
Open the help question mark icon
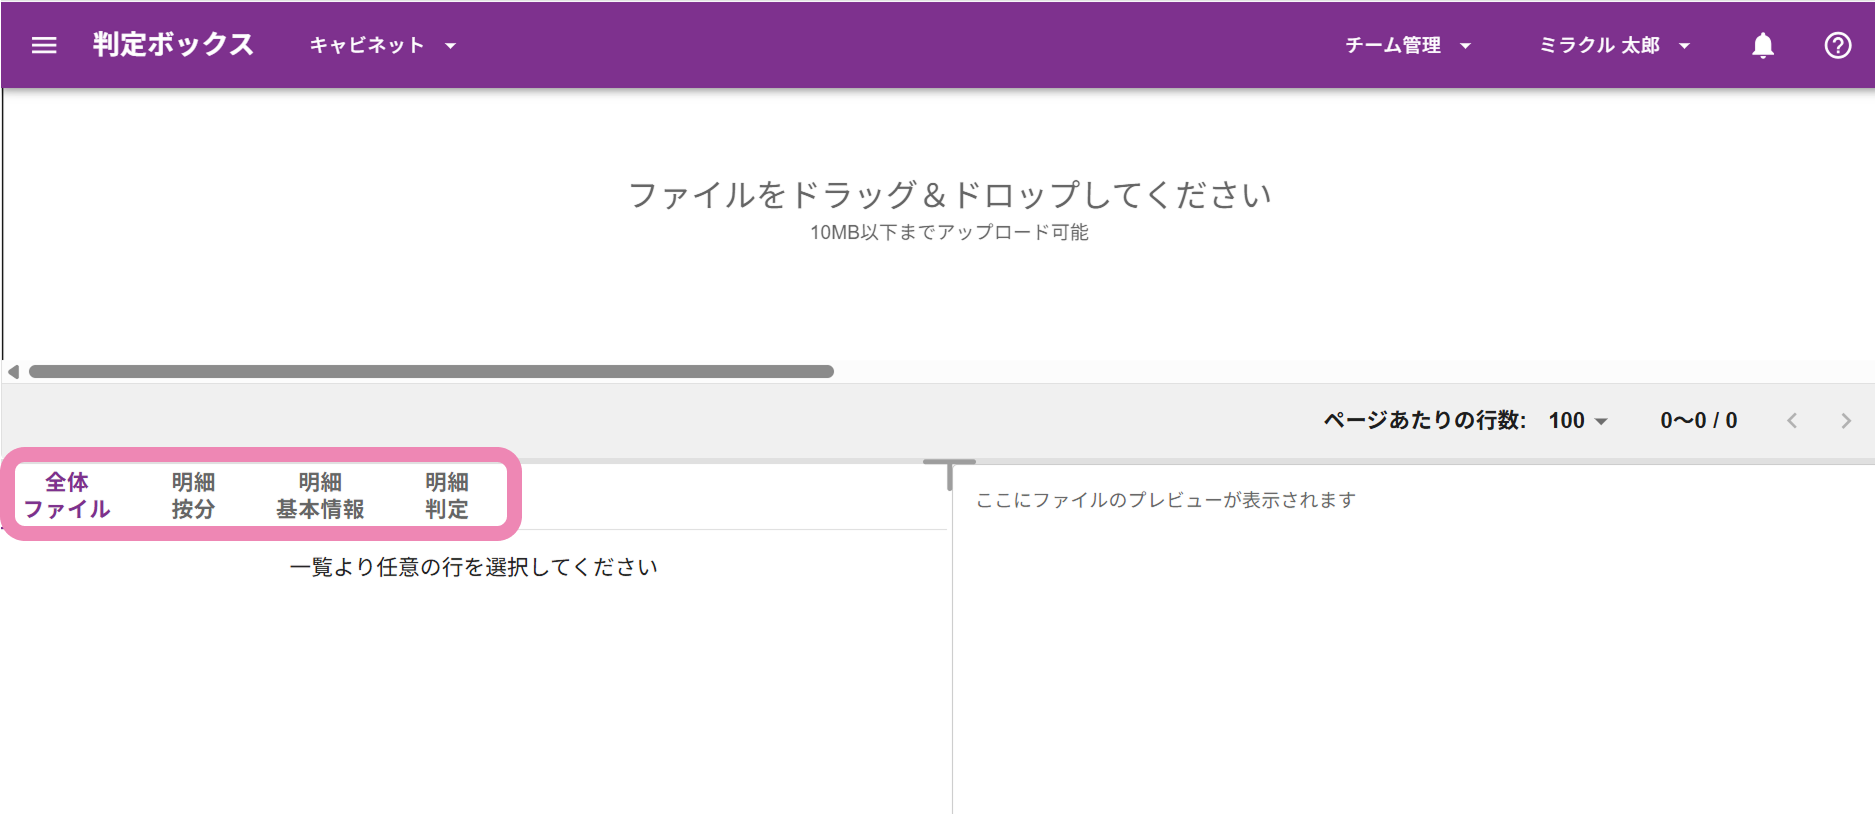click(x=1837, y=46)
